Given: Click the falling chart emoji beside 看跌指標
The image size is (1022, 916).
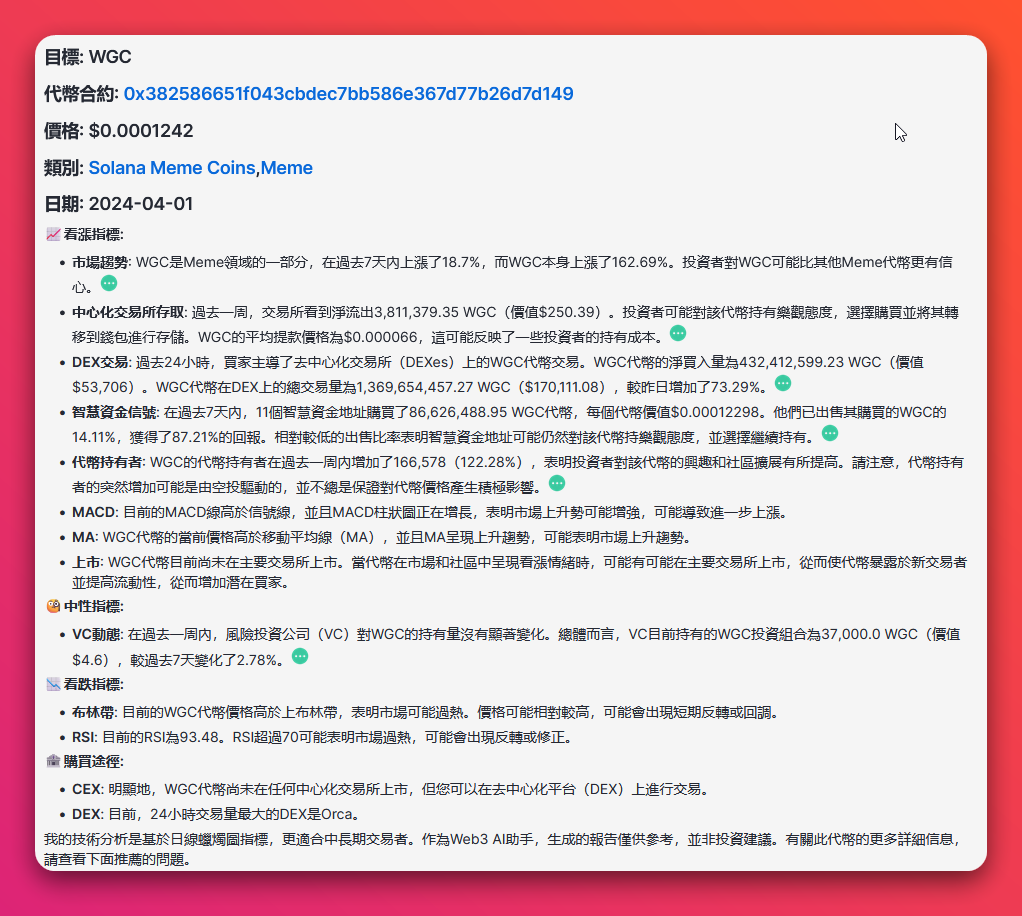Looking at the screenshot, I should (53, 685).
